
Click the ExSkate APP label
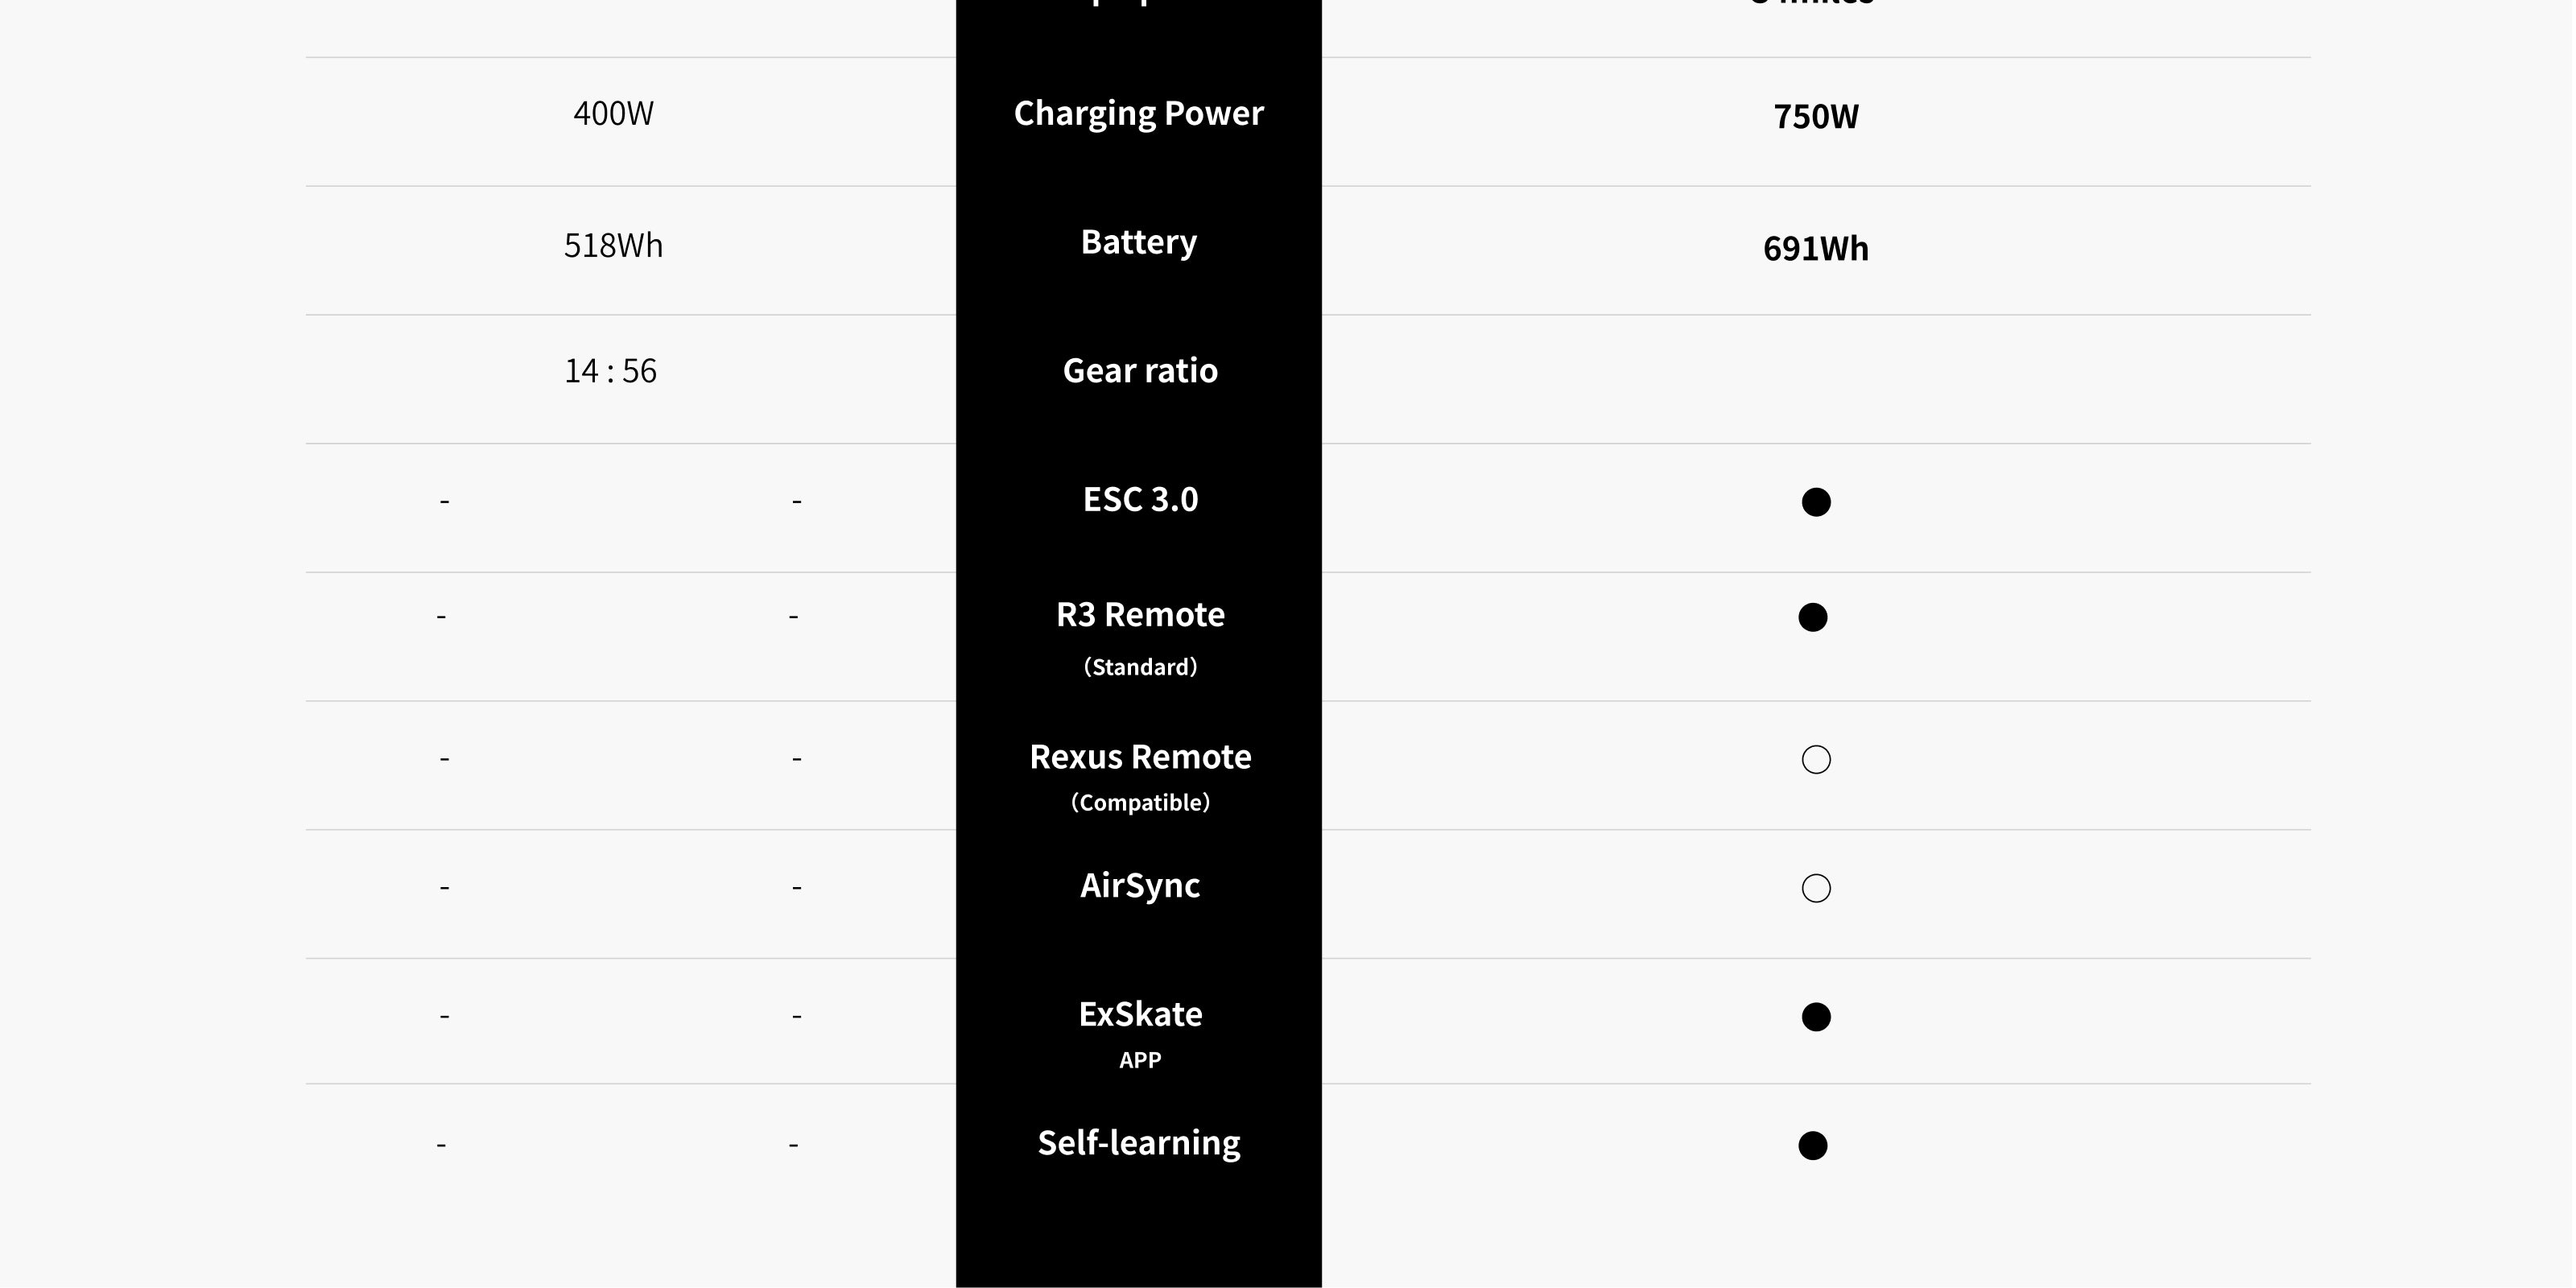click(1140, 1034)
